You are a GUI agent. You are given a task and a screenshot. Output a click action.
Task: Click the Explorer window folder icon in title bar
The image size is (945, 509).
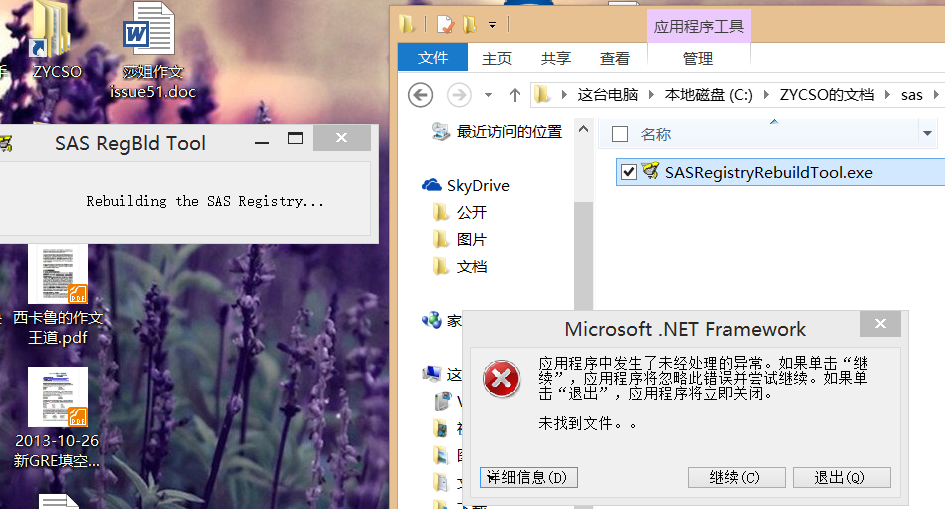[x=407, y=25]
